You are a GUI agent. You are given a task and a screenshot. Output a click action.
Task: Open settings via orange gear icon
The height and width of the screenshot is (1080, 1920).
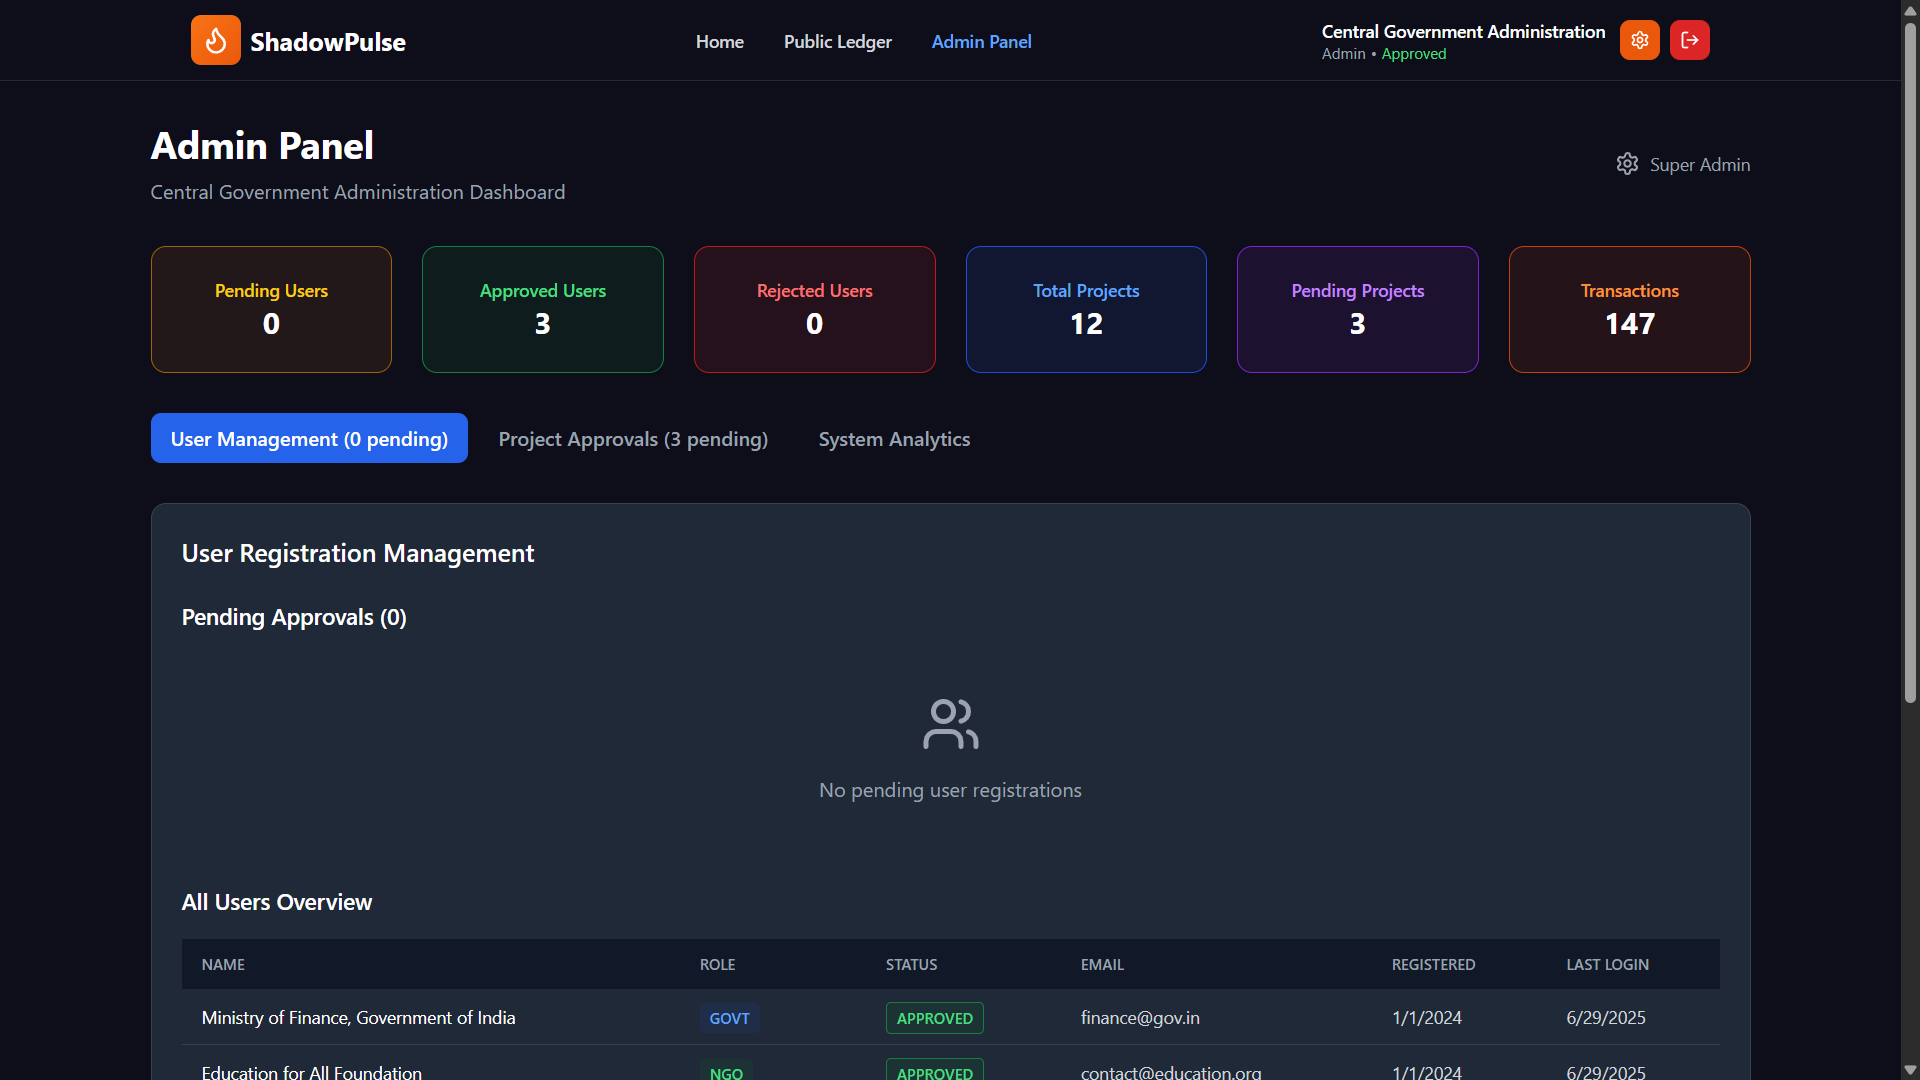click(1639, 41)
